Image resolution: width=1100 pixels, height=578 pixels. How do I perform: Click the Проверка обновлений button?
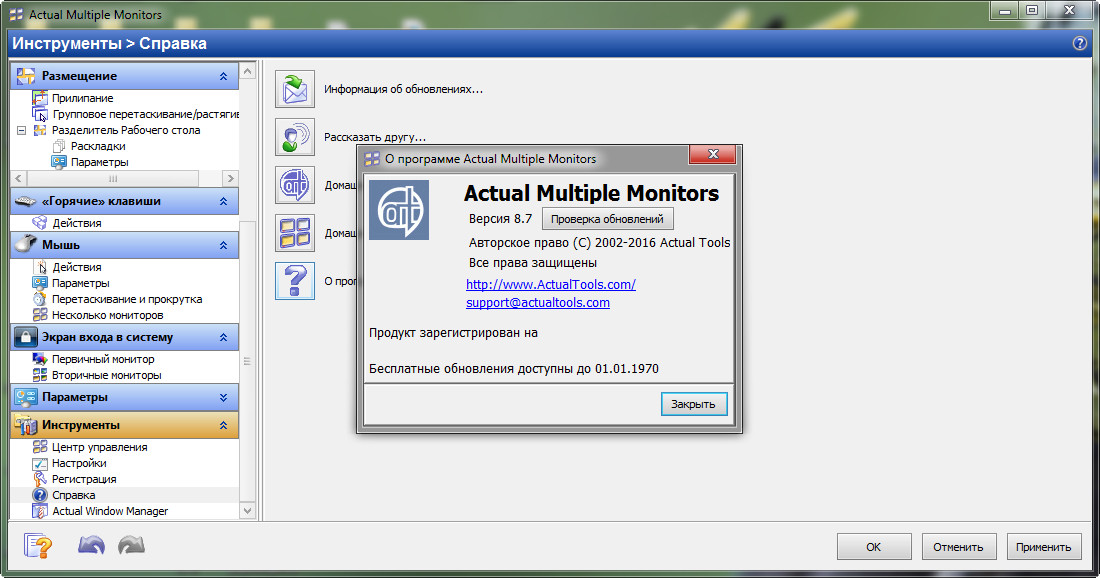(x=608, y=219)
